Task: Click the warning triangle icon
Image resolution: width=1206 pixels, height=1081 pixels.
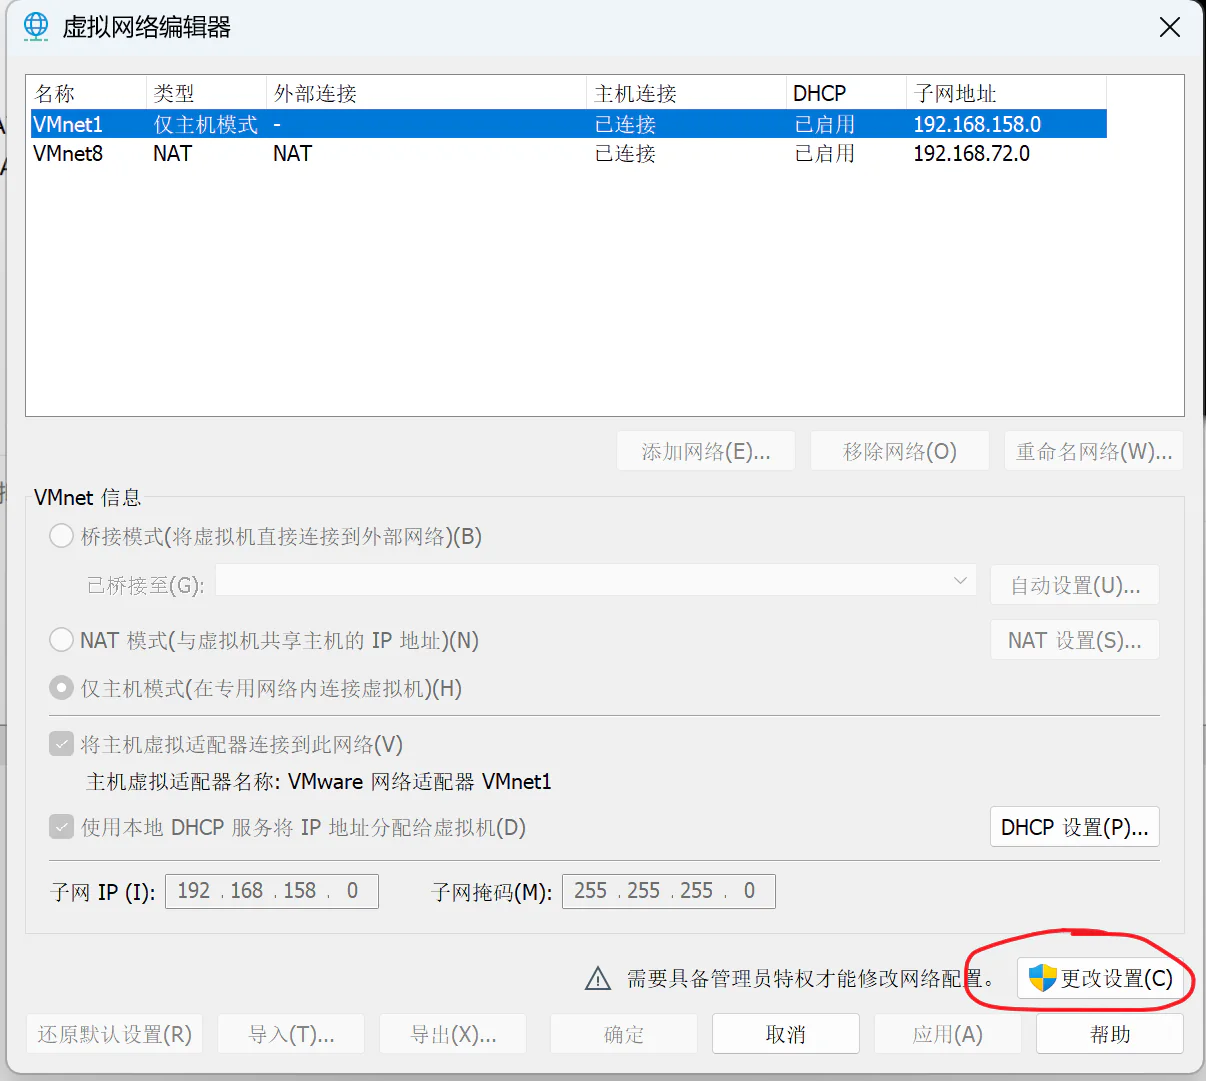Action: click(x=598, y=979)
